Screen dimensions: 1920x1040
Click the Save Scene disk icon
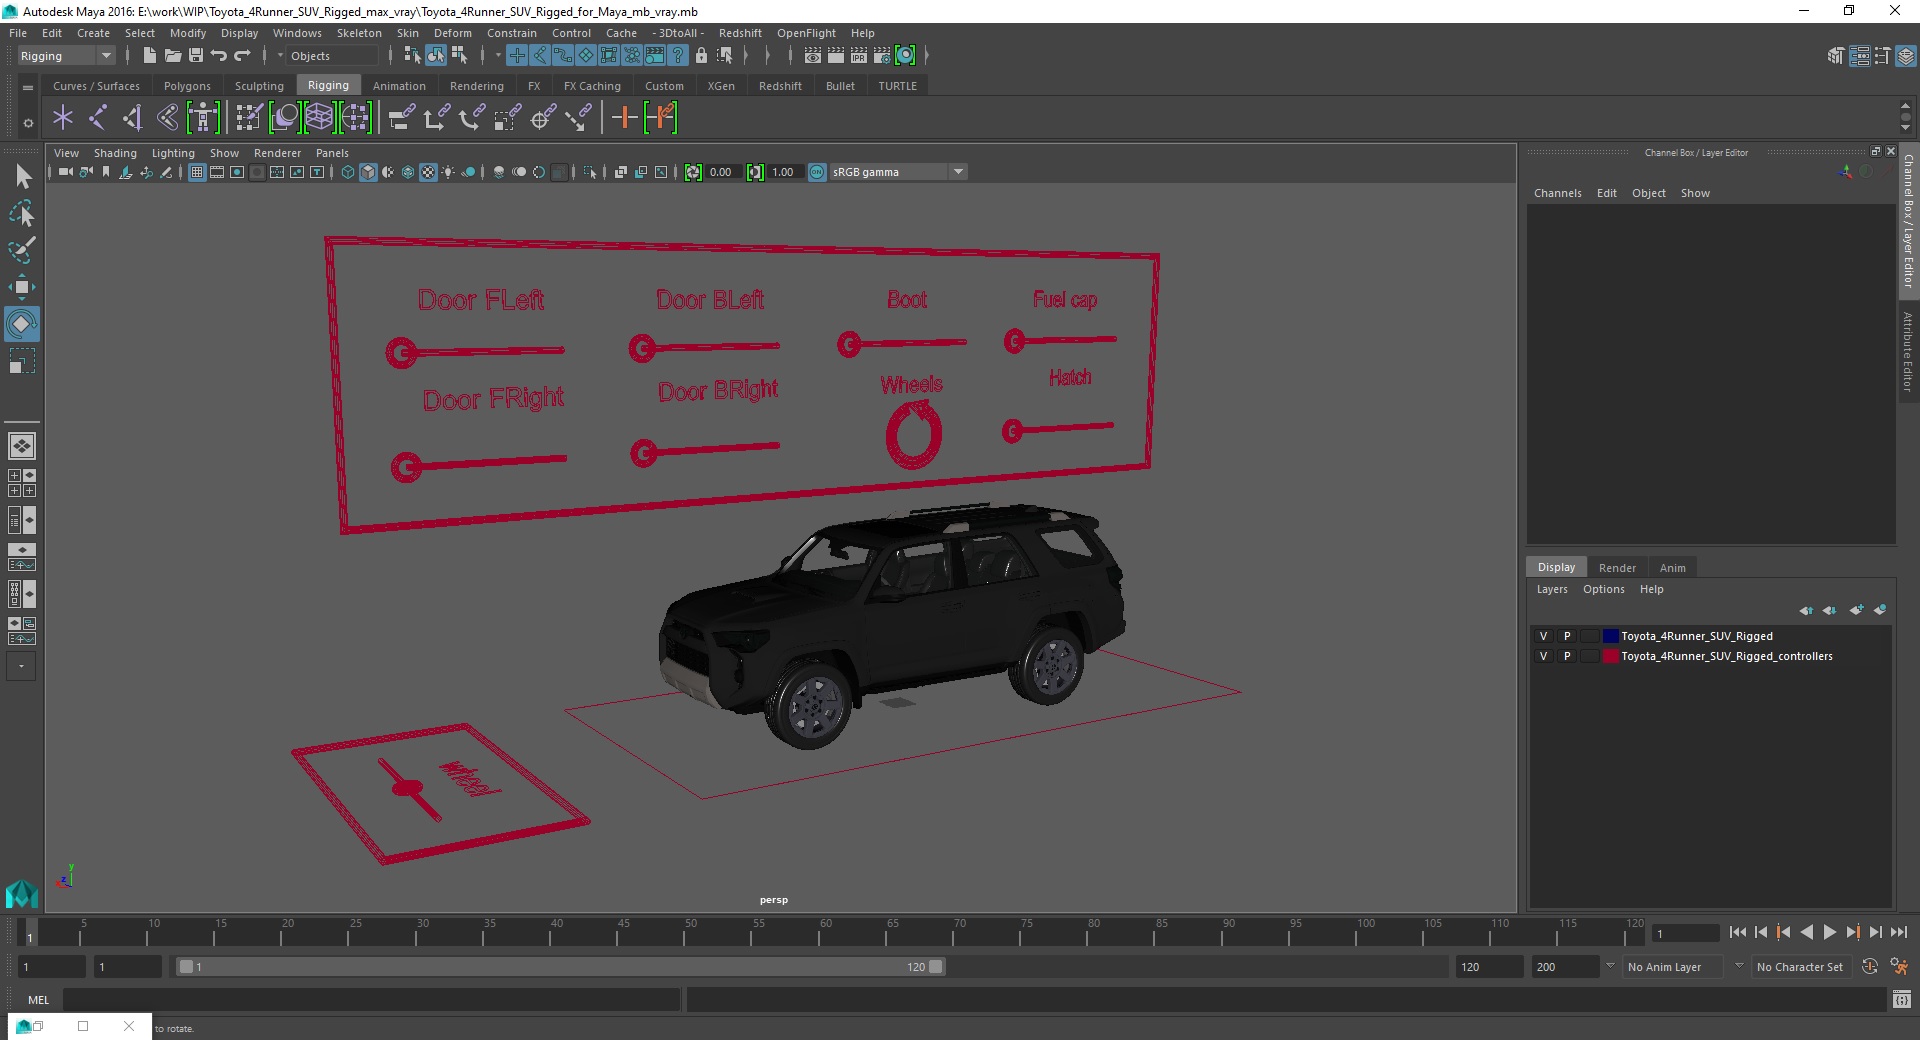[x=196, y=56]
